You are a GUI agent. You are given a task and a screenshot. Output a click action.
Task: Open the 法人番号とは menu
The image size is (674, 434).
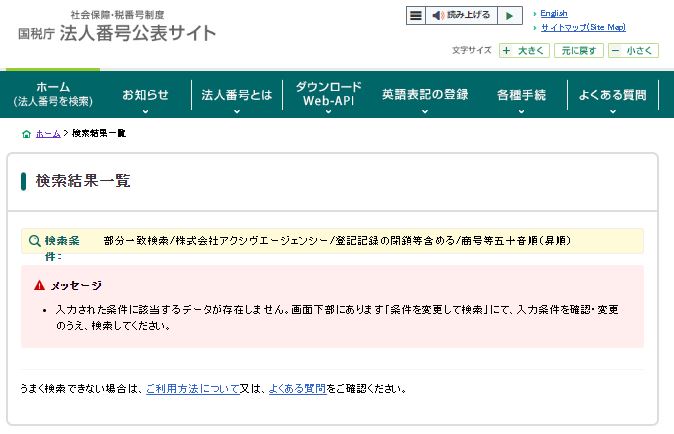point(236,95)
